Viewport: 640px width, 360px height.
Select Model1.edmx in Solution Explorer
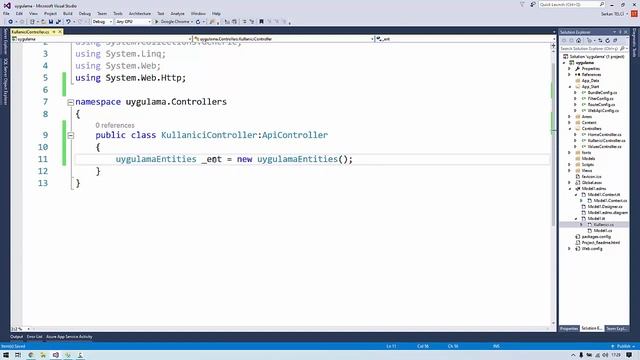[x=593, y=189]
